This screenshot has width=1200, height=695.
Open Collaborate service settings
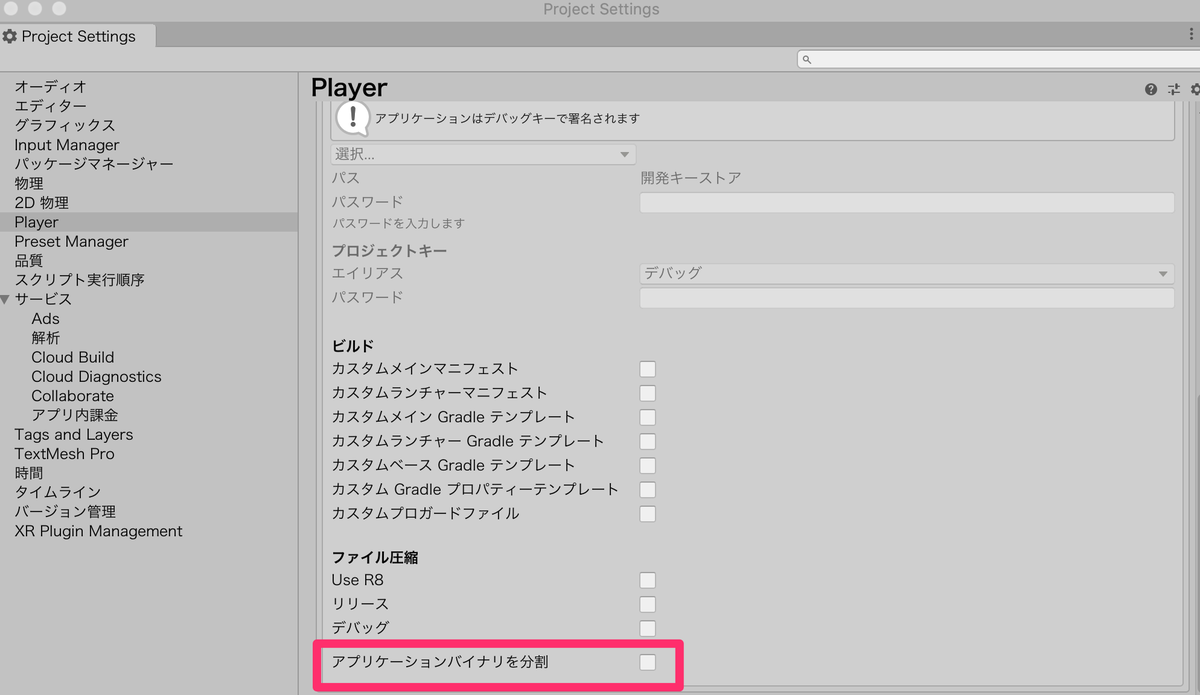click(73, 396)
